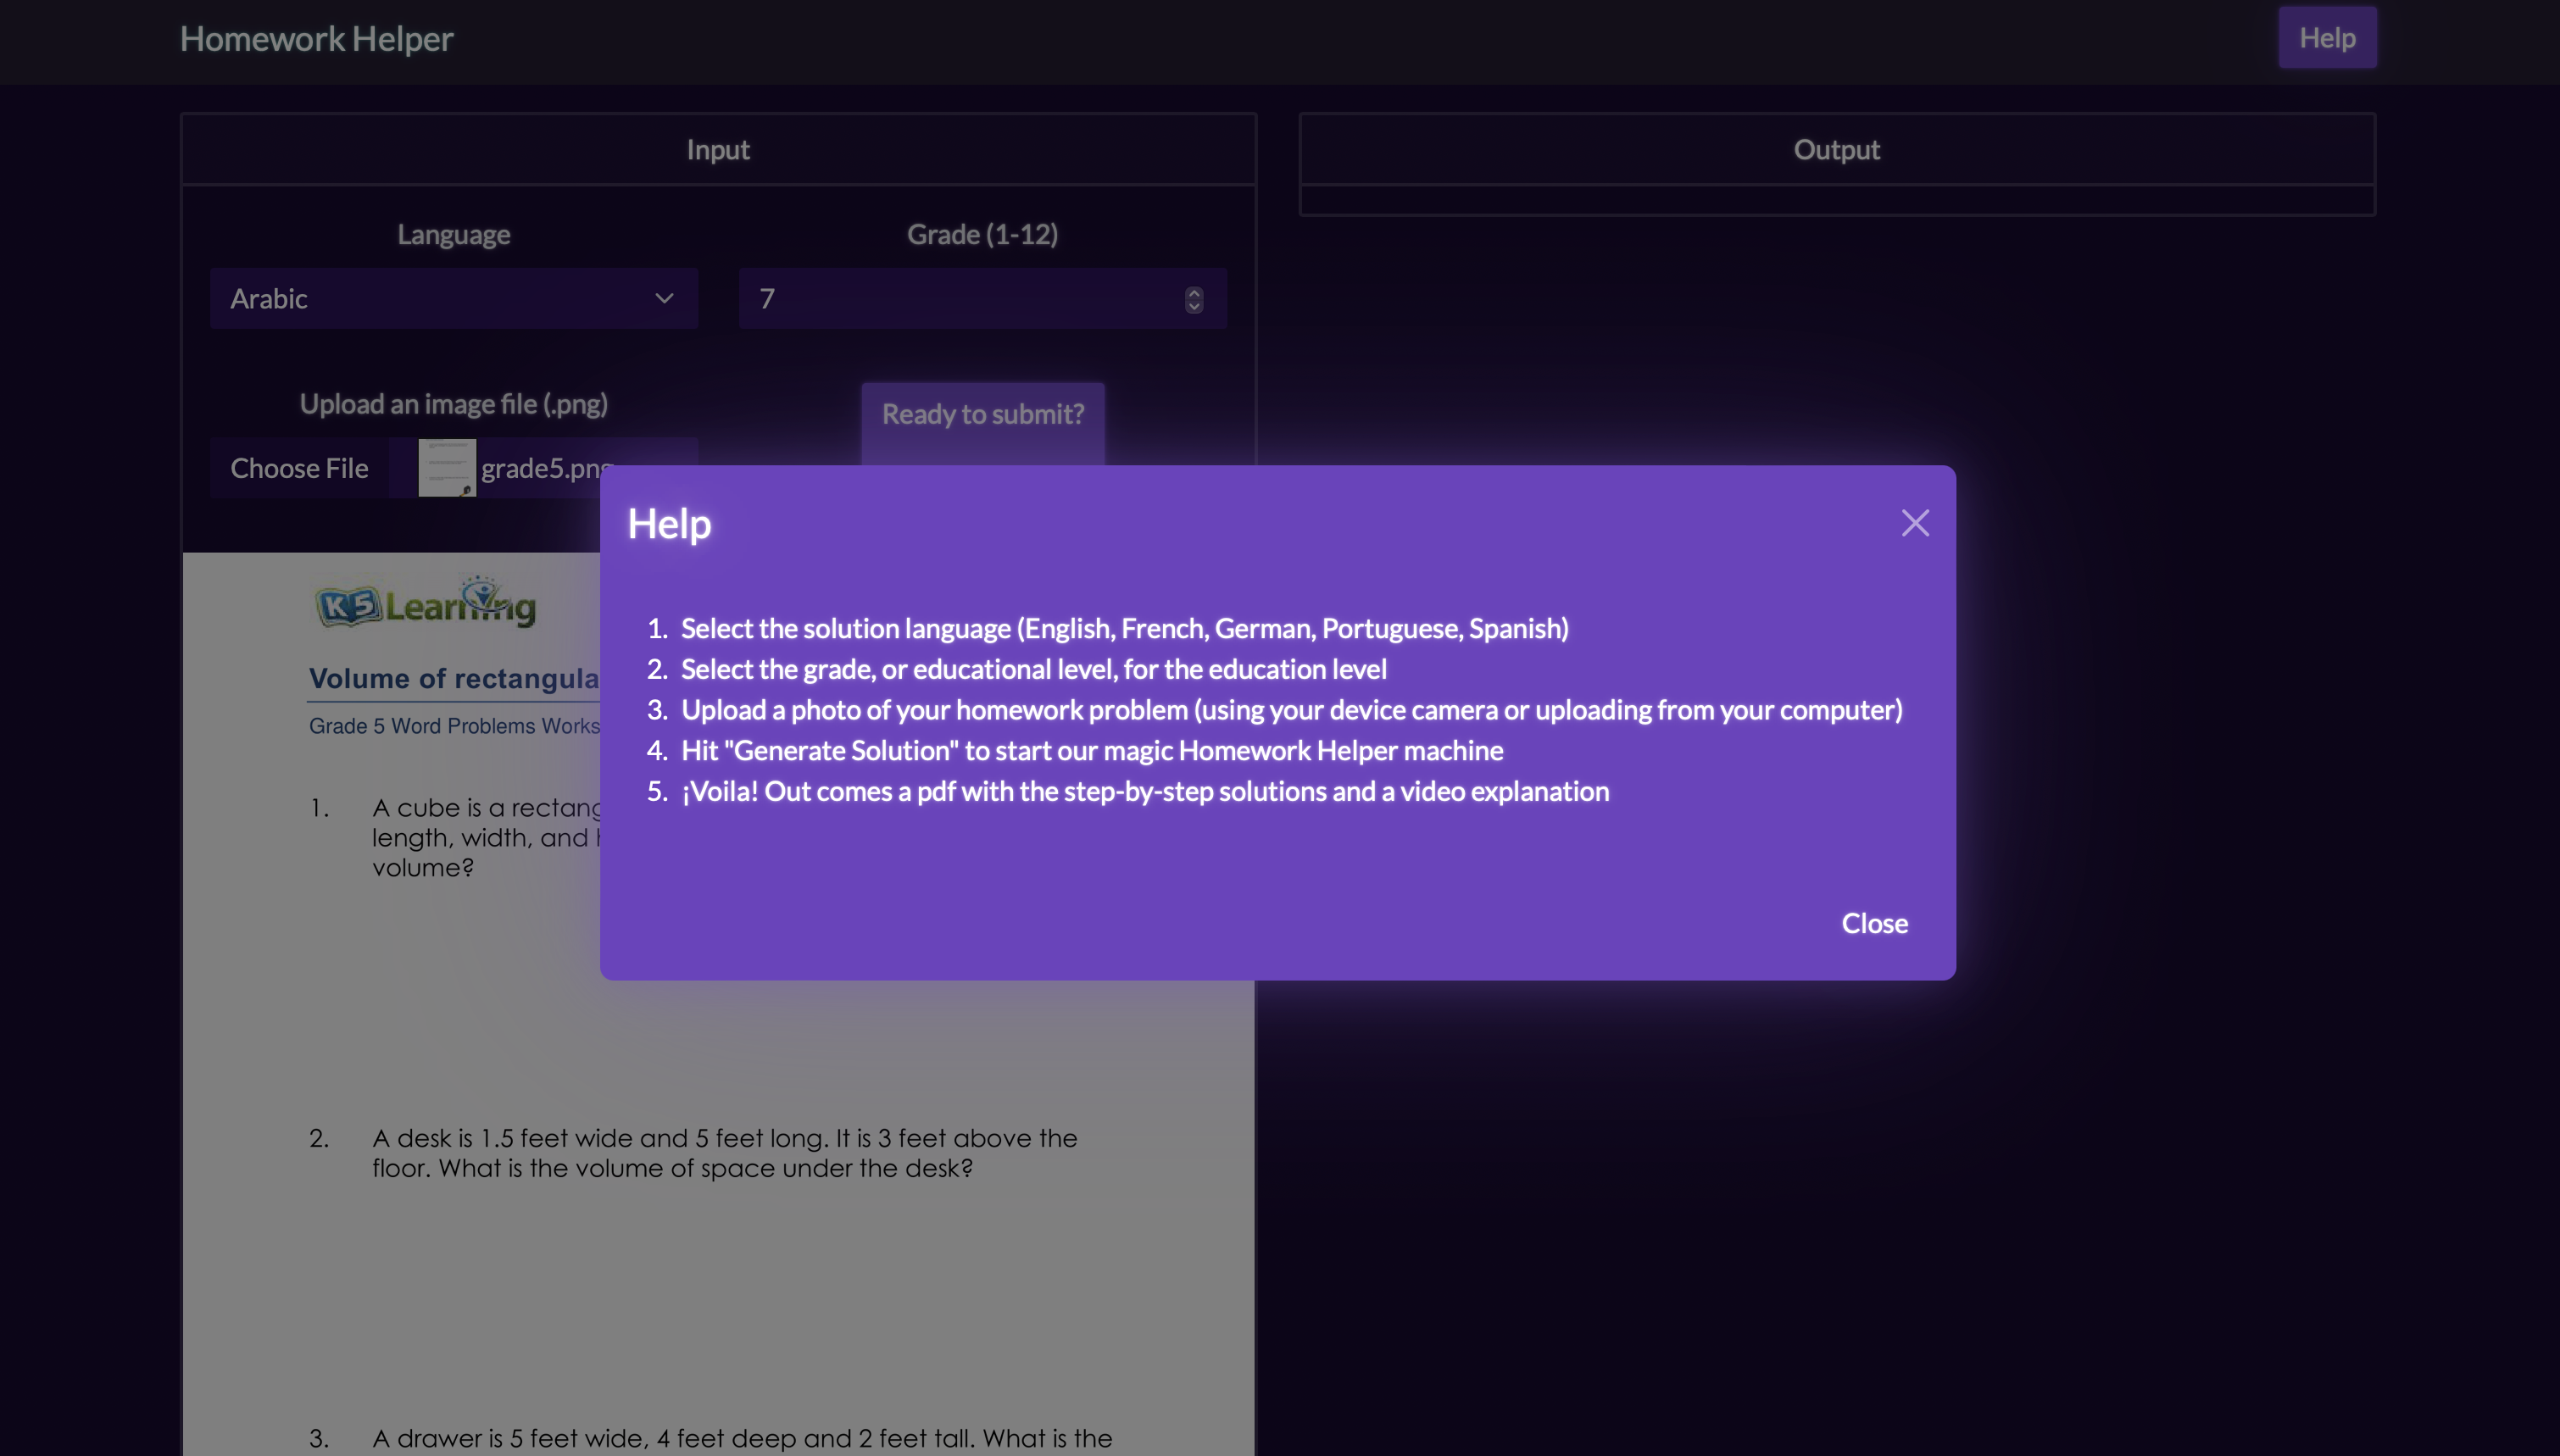Open Help from the top navigation bar
Viewport: 2560px width, 1456px height.
[2326, 38]
